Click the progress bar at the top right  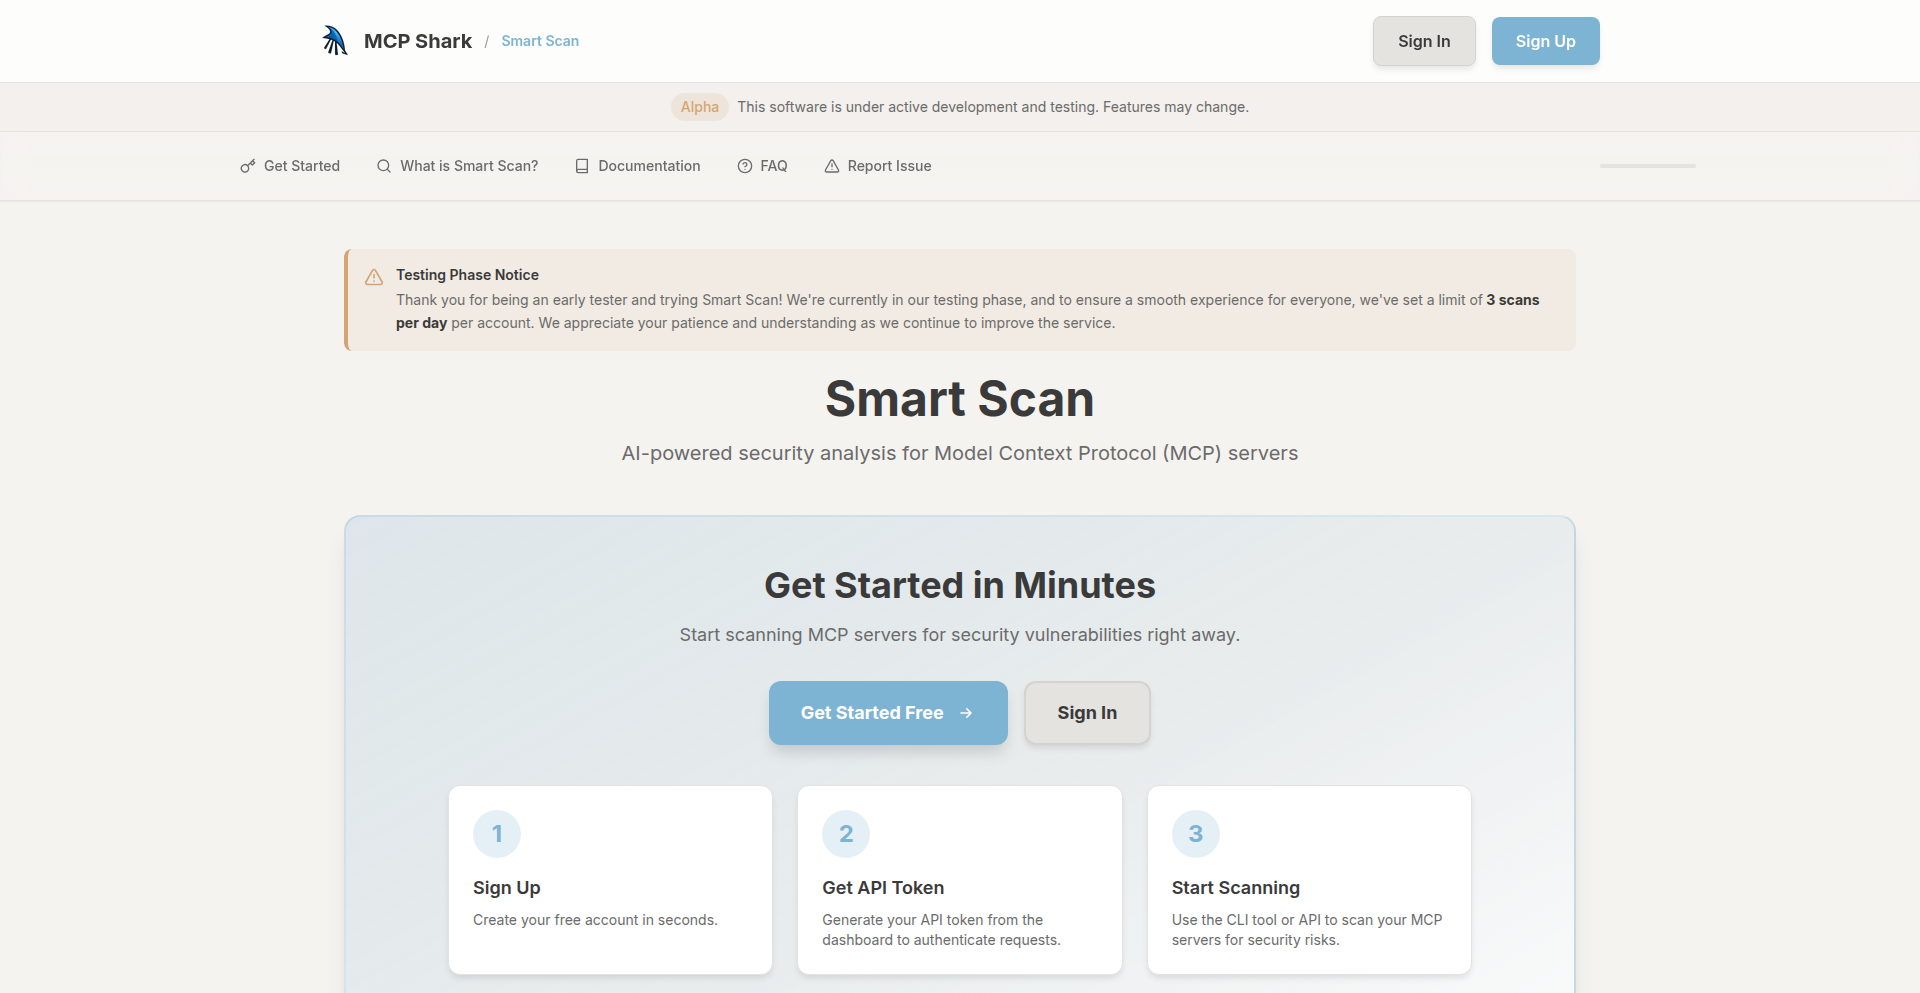tap(1646, 165)
